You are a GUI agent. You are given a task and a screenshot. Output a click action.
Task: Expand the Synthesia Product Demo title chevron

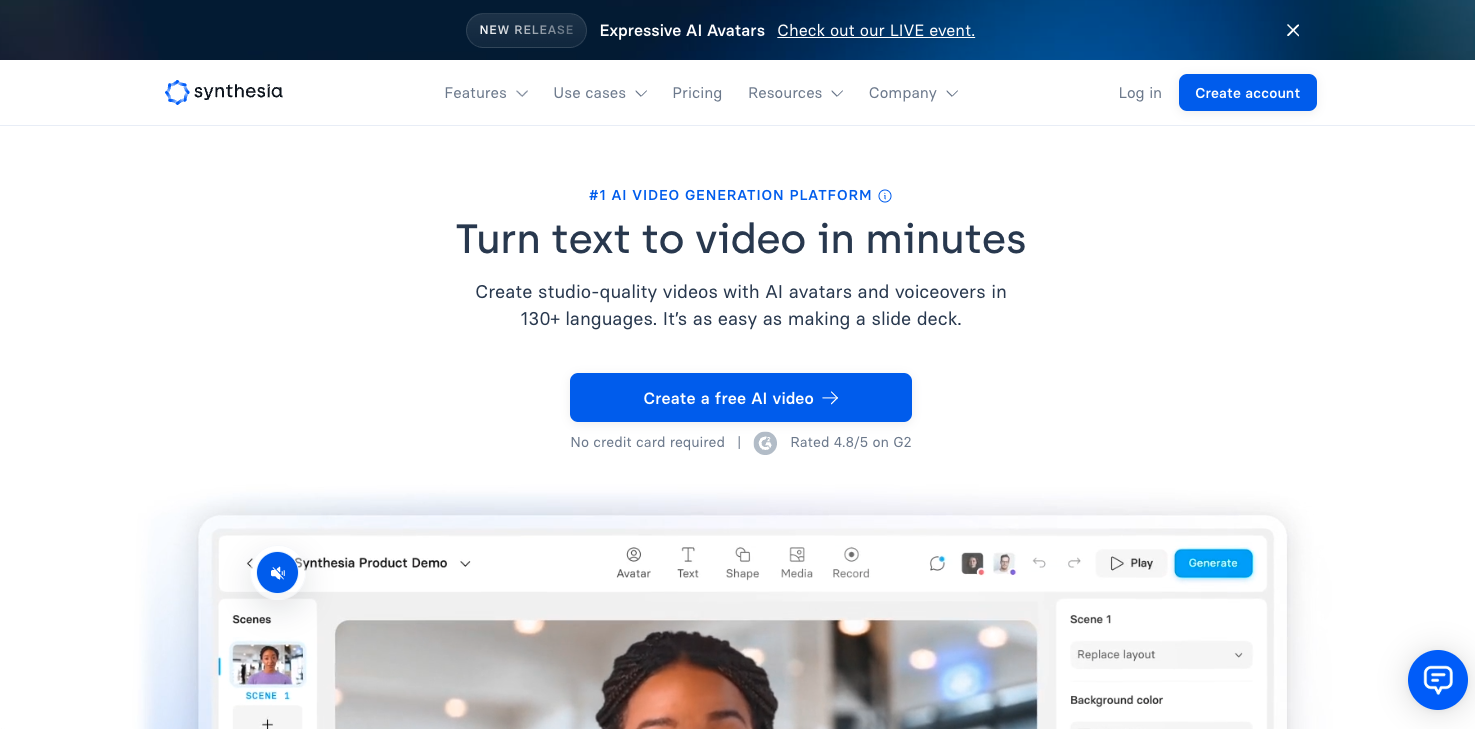(x=465, y=564)
